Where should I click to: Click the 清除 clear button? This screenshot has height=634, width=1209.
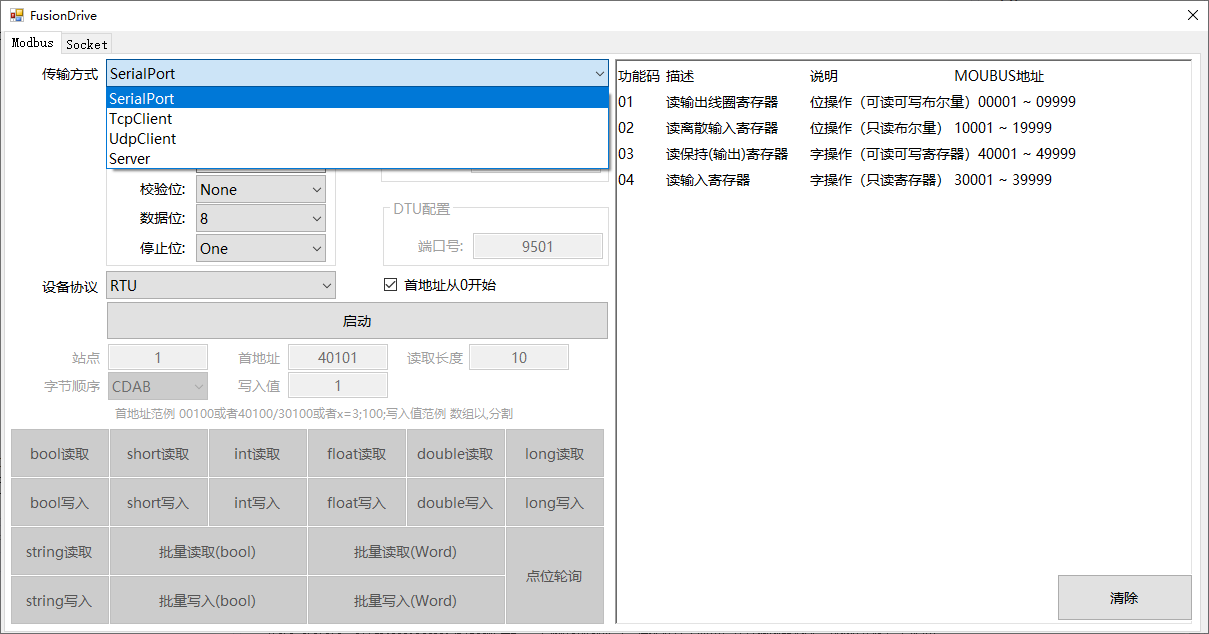[x=1124, y=598]
